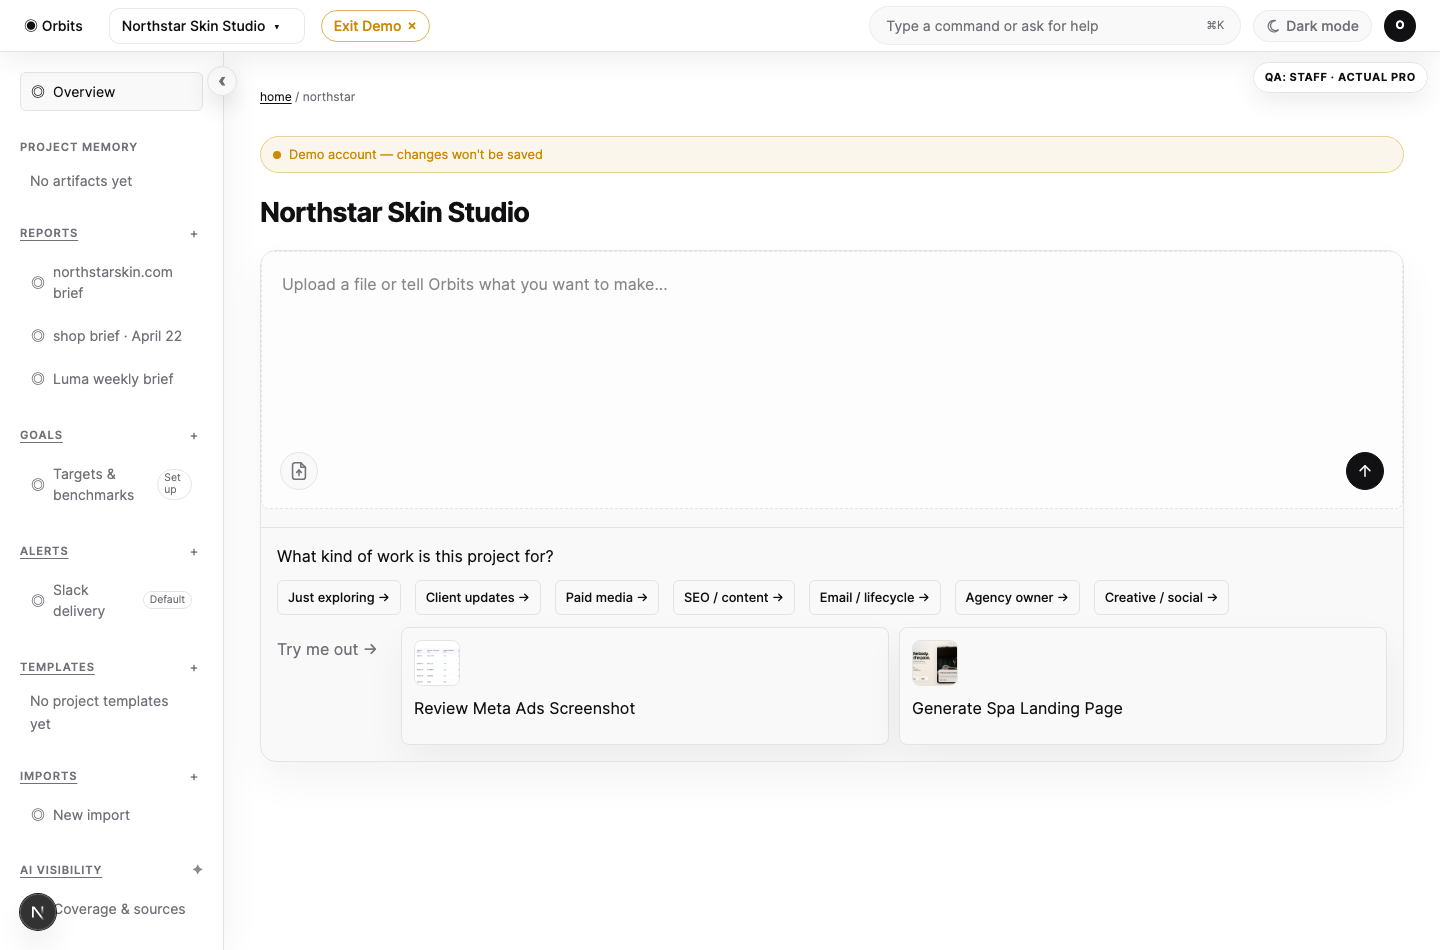Click the file upload icon in the prompt box
The height and width of the screenshot is (950, 1440).
point(299,471)
